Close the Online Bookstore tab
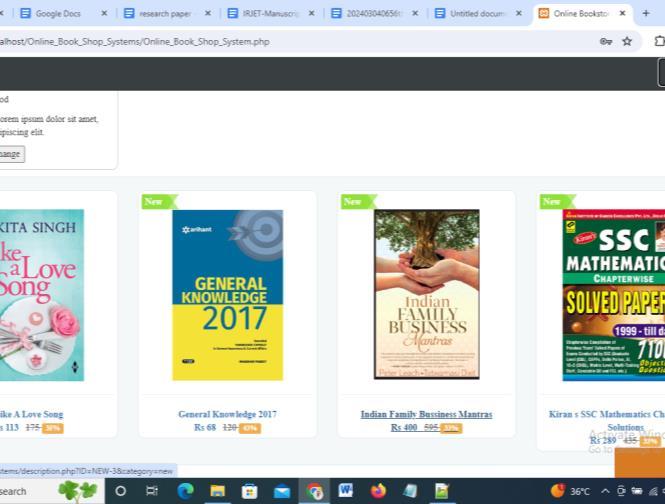The image size is (665, 504). (x=622, y=14)
